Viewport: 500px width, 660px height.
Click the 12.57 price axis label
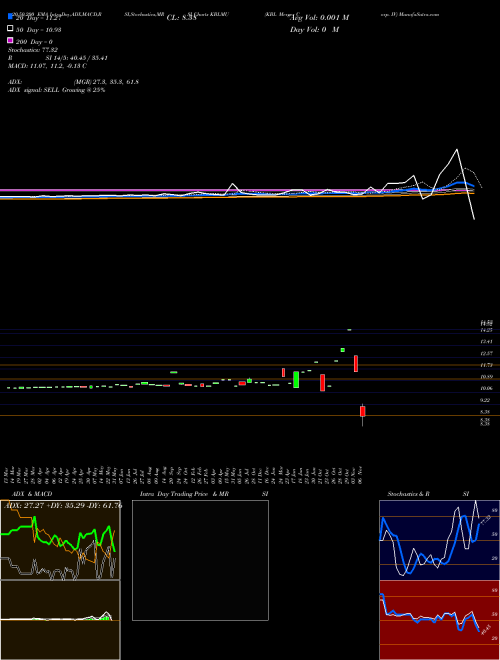[487, 353]
